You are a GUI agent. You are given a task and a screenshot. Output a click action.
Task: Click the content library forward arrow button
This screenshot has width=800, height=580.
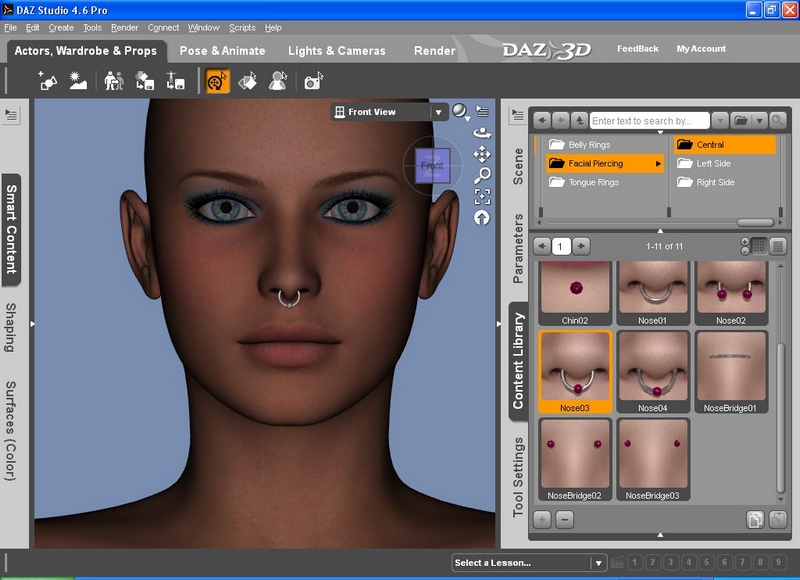560,120
